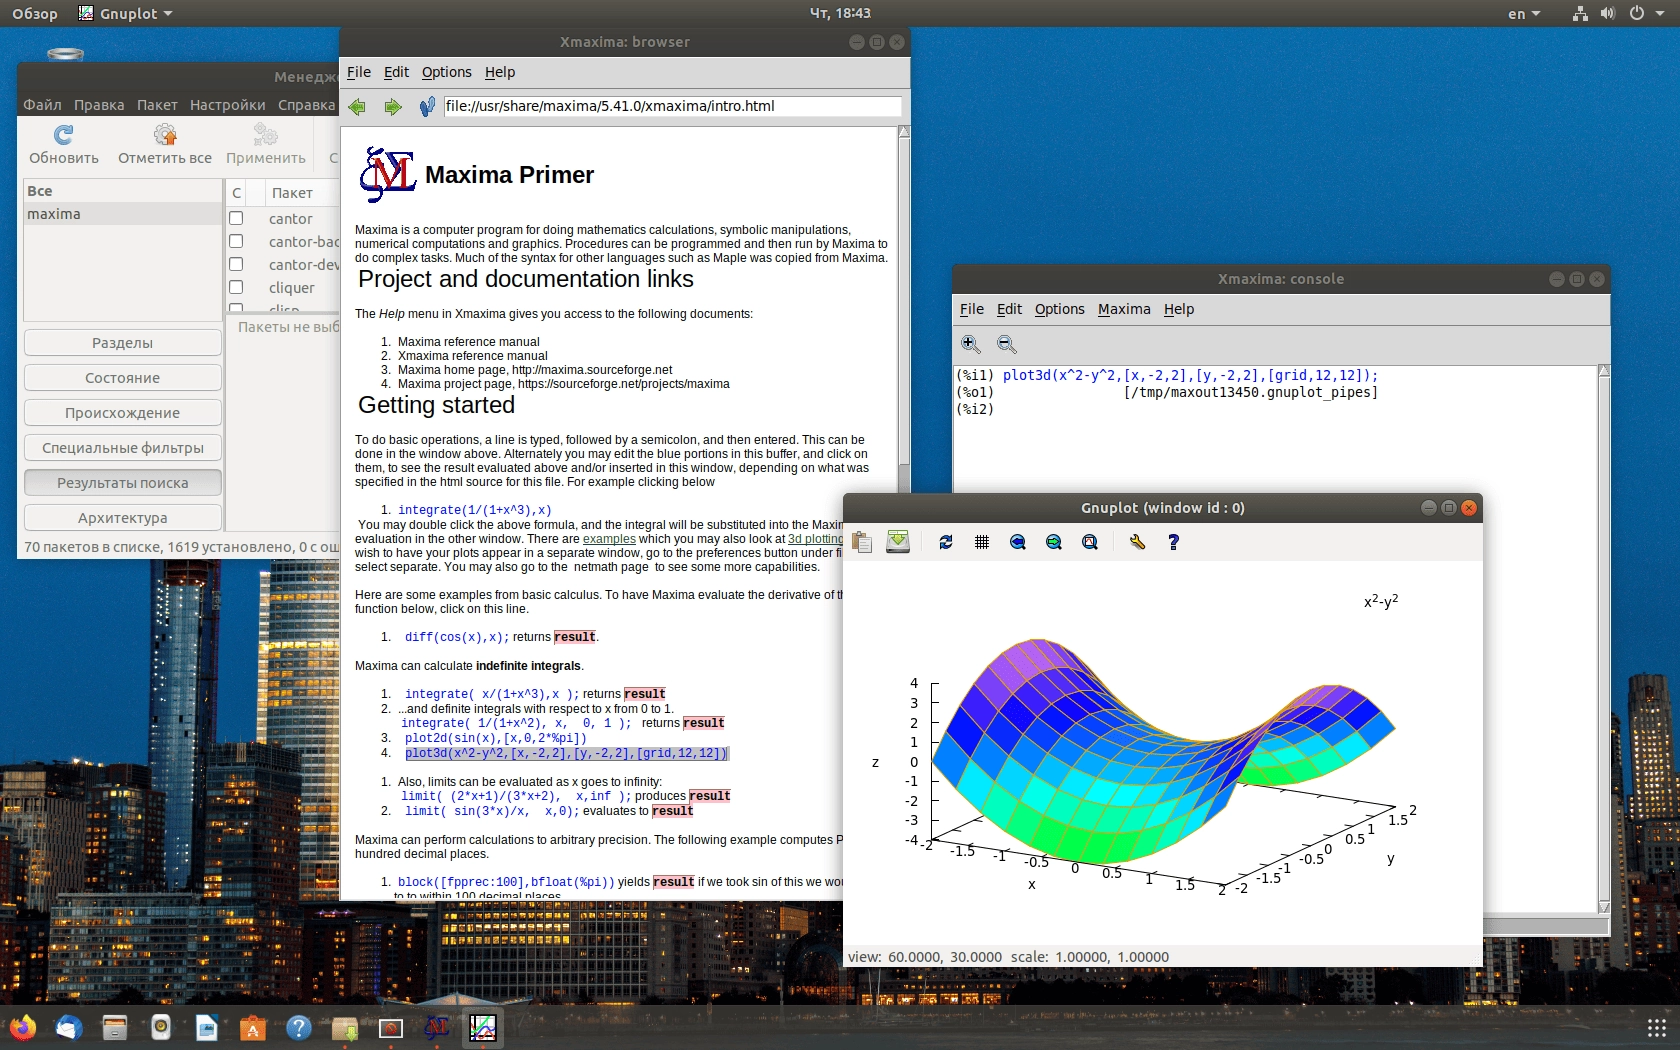Click the Специальные фильтры button
The width and height of the screenshot is (1680, 1050).
tap(122, 448)
